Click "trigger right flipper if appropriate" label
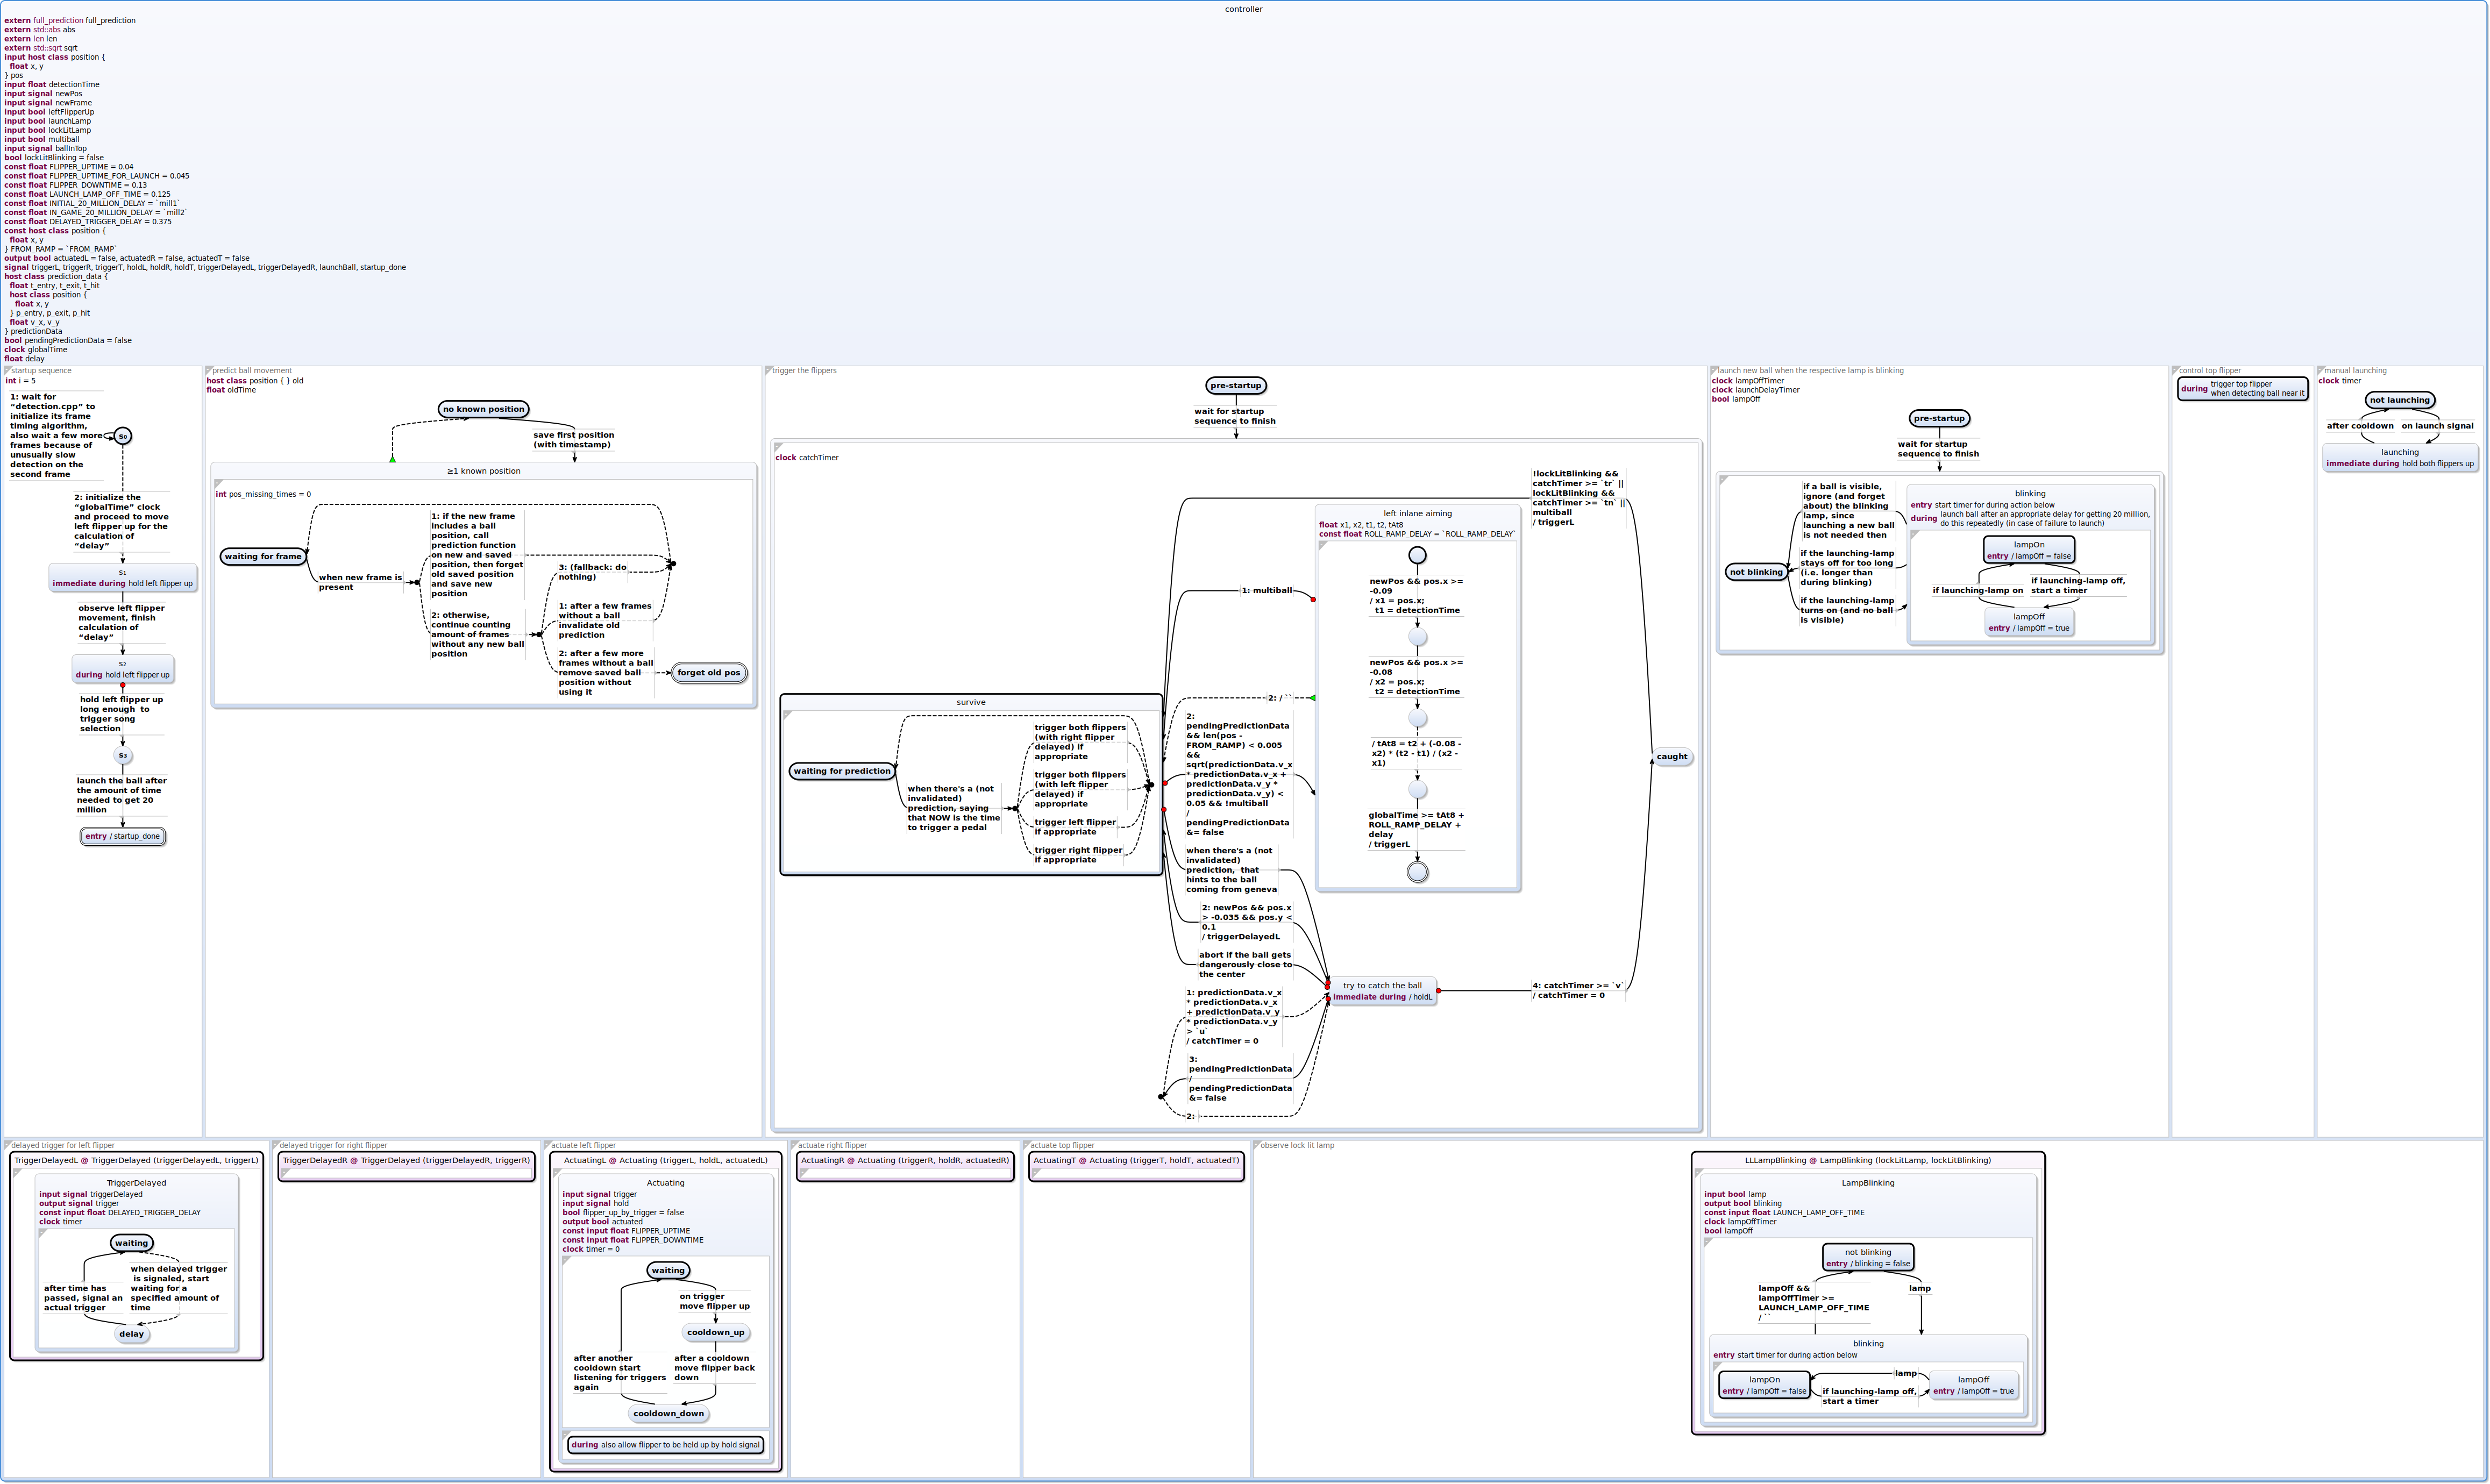2490x1484 pixels. pyautogui.click(x=1078, y=855)
